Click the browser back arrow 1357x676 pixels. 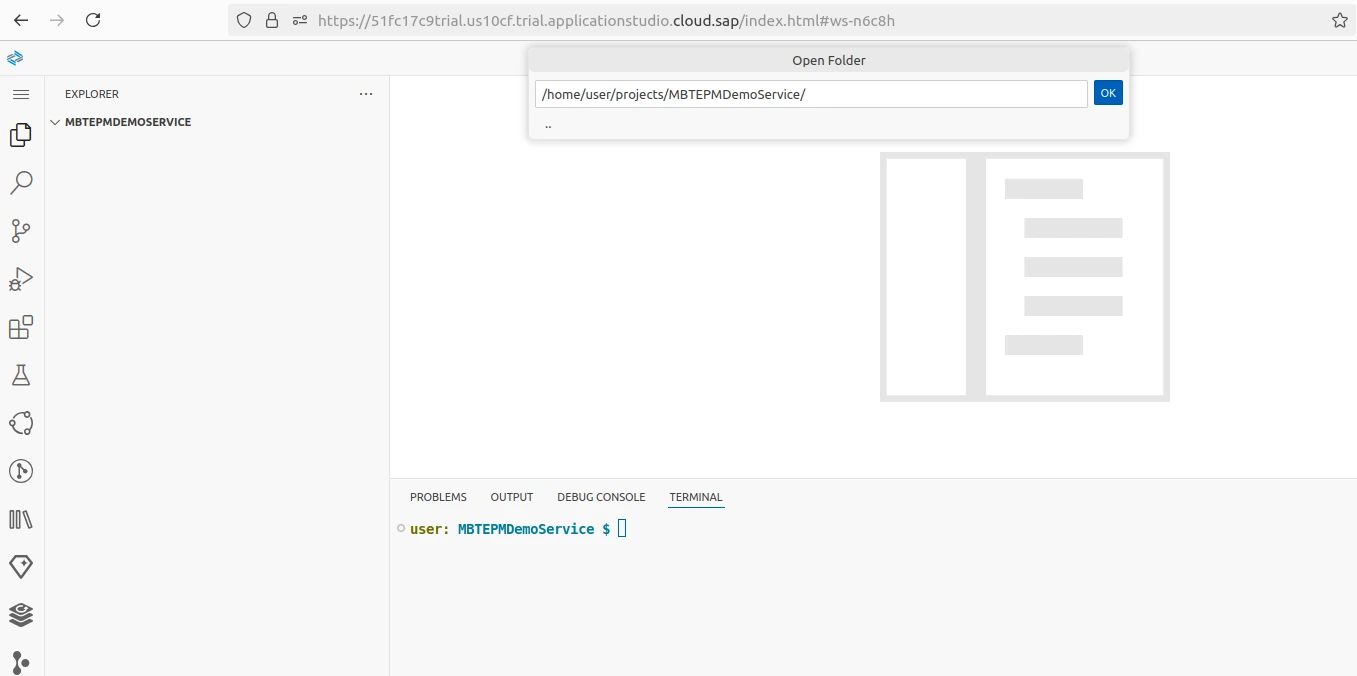pos(21,20)
